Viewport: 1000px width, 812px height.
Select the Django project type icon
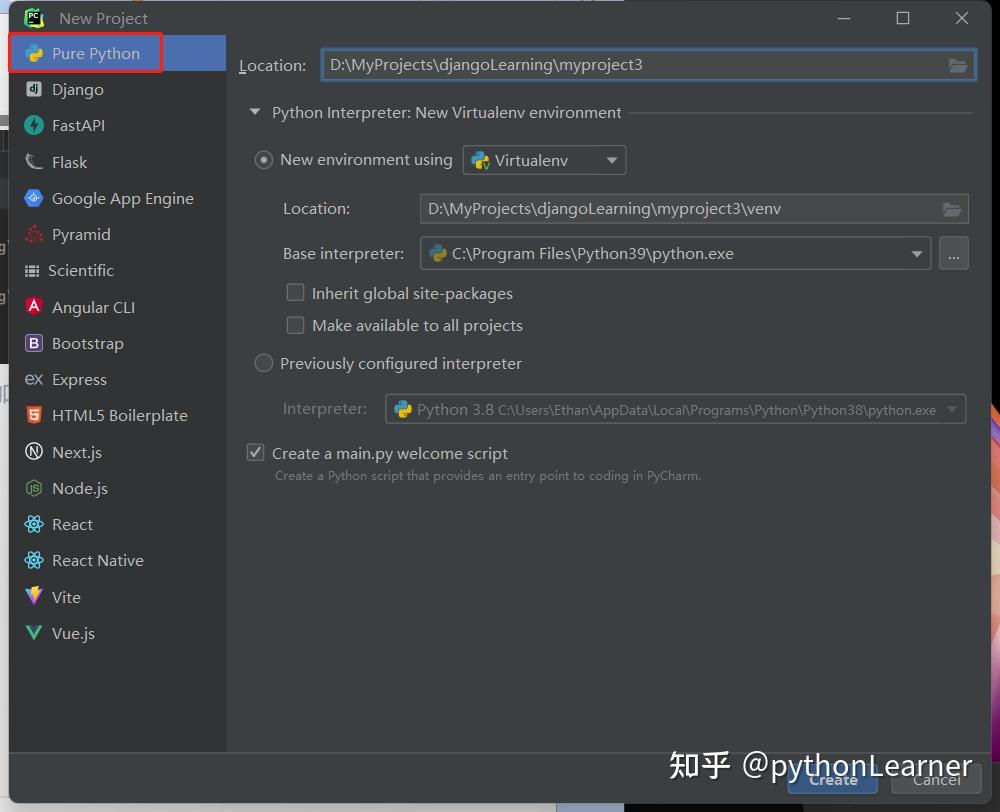click(33, 89)
